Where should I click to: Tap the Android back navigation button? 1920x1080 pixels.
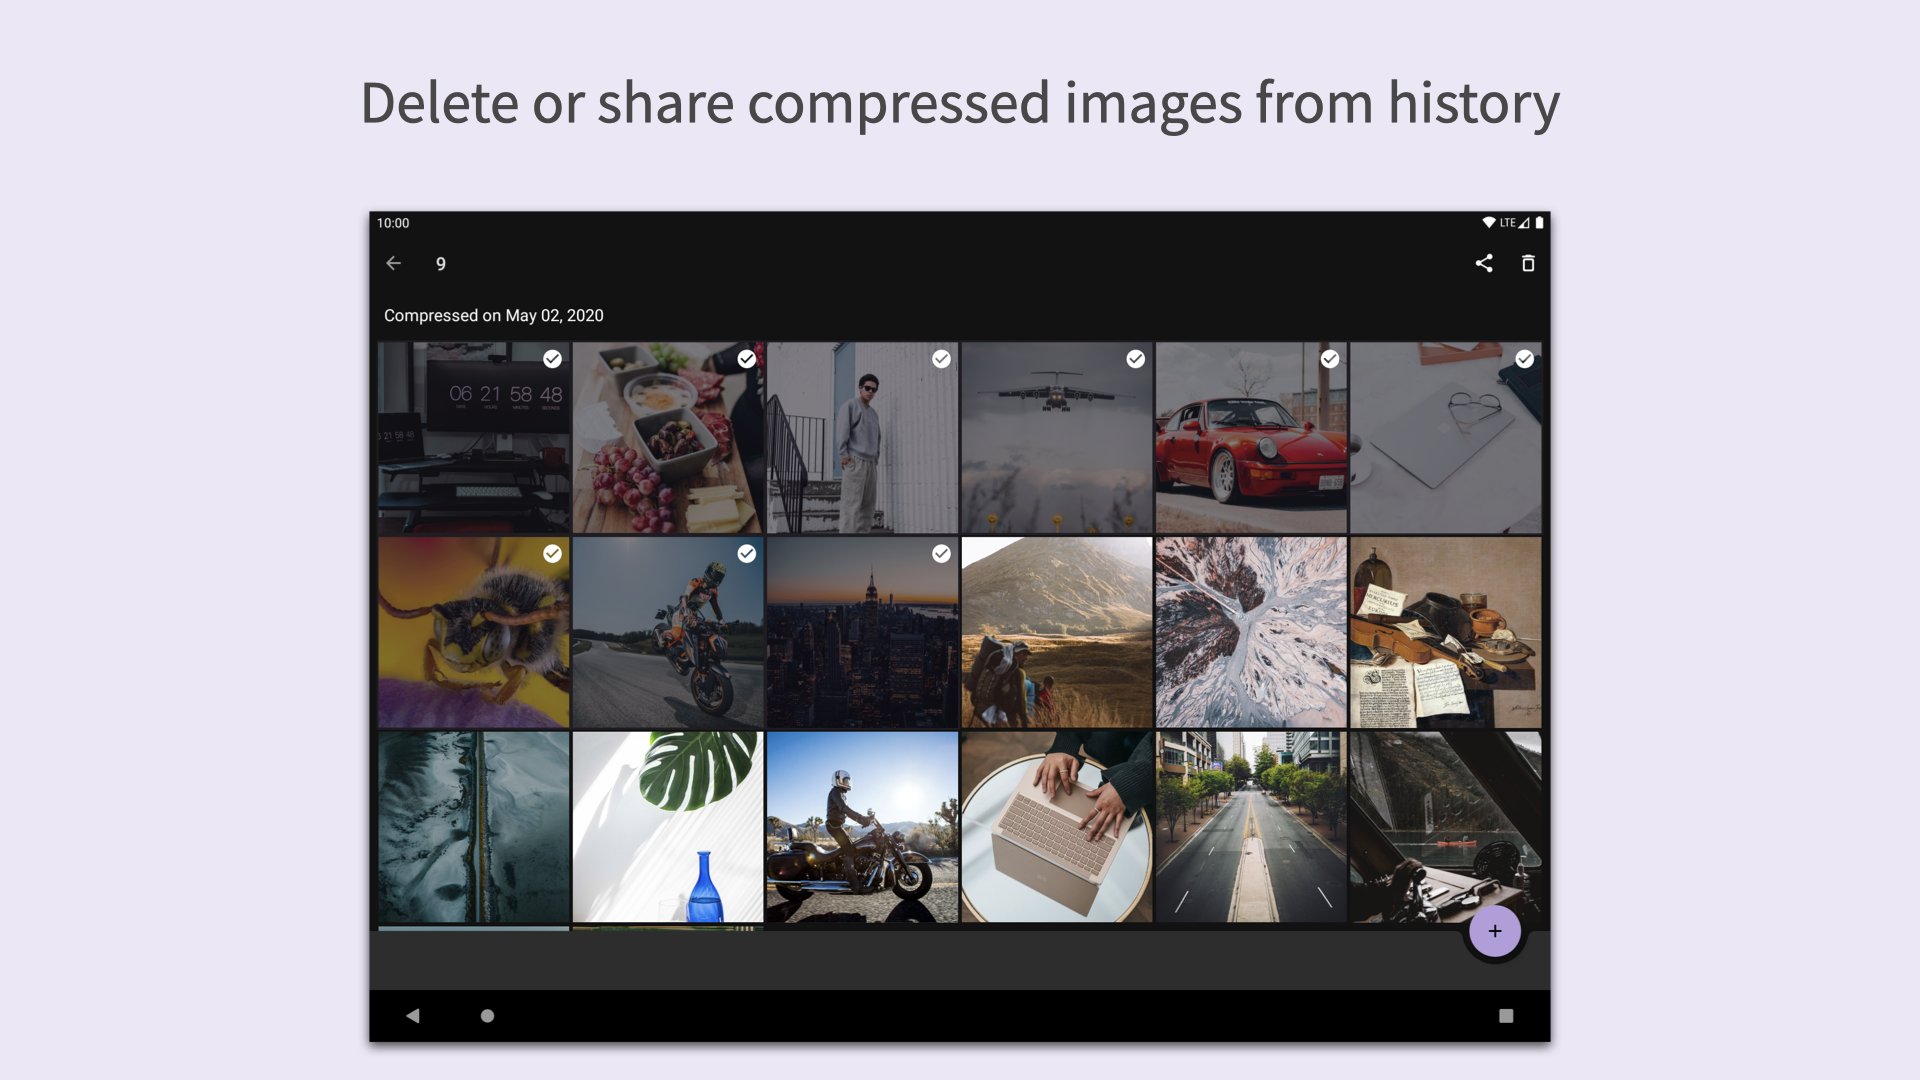(x=413, y=1015)
